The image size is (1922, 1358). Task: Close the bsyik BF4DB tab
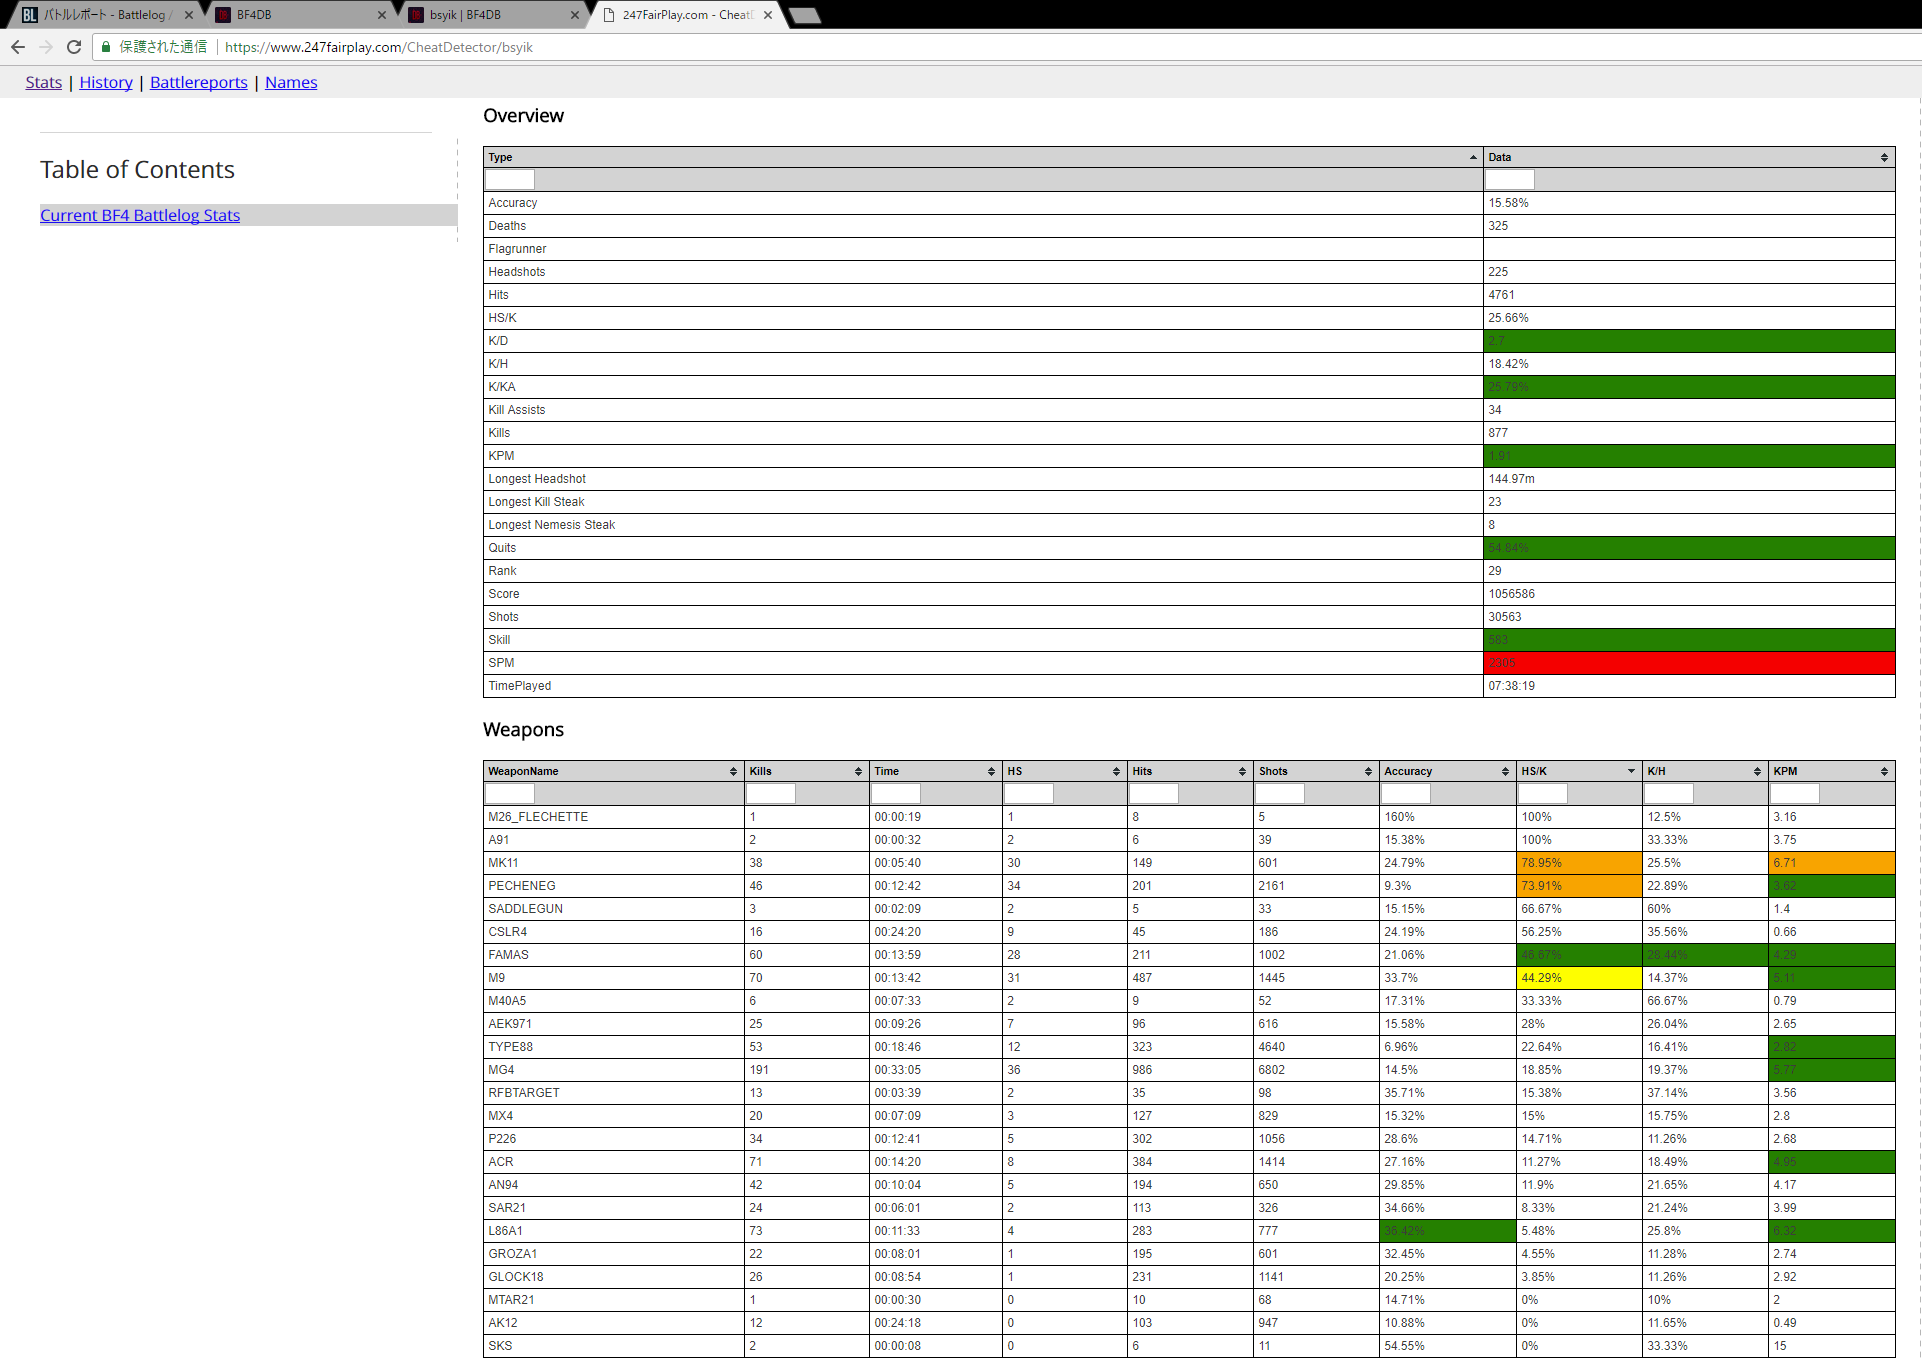574,15
